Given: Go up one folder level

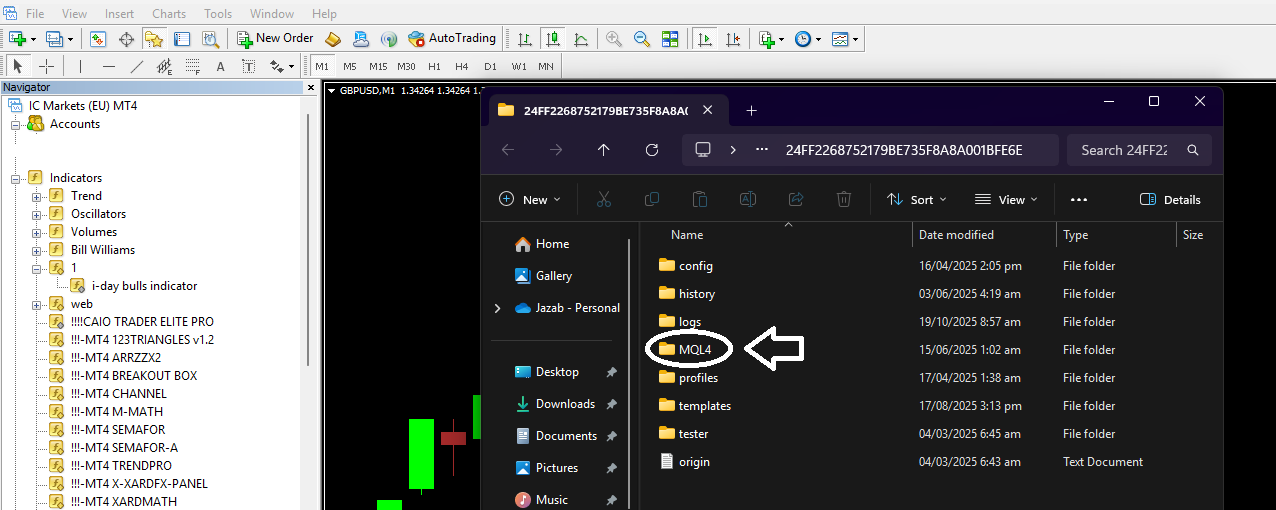Looking at the screenshot, I should tap(603, 150).
